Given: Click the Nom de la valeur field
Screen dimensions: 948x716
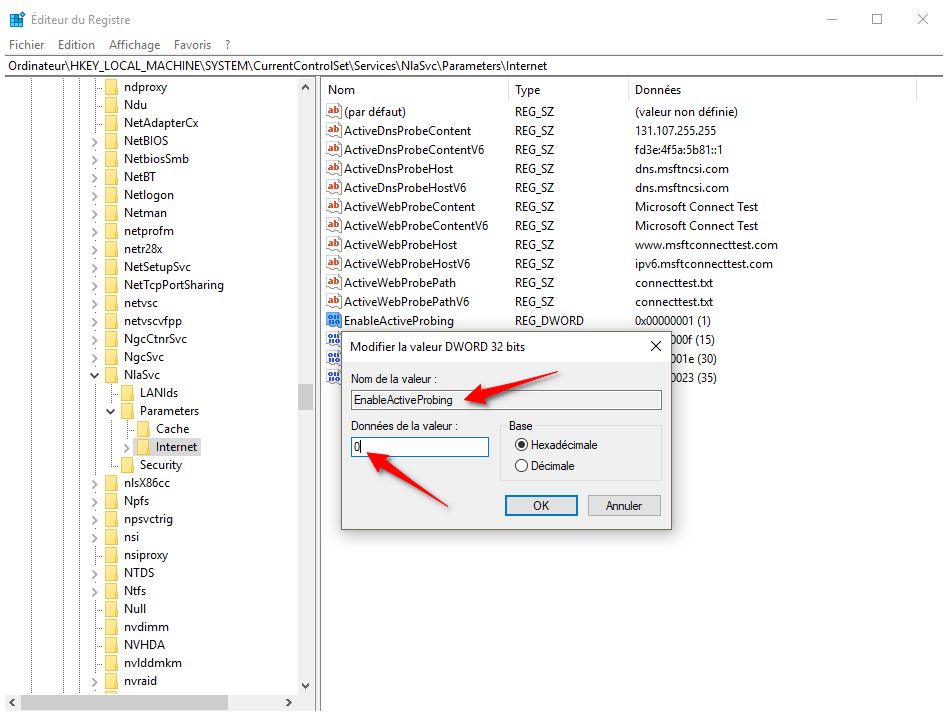Looking at the screenshot, I should pos(506,400).
